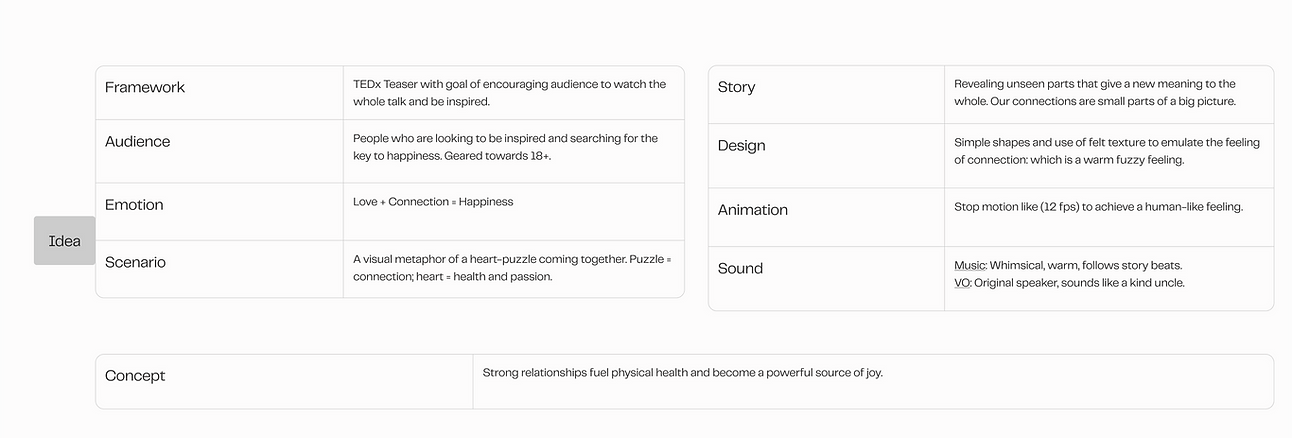Select the Emotion row label
1292x438 pixels.
134,205
